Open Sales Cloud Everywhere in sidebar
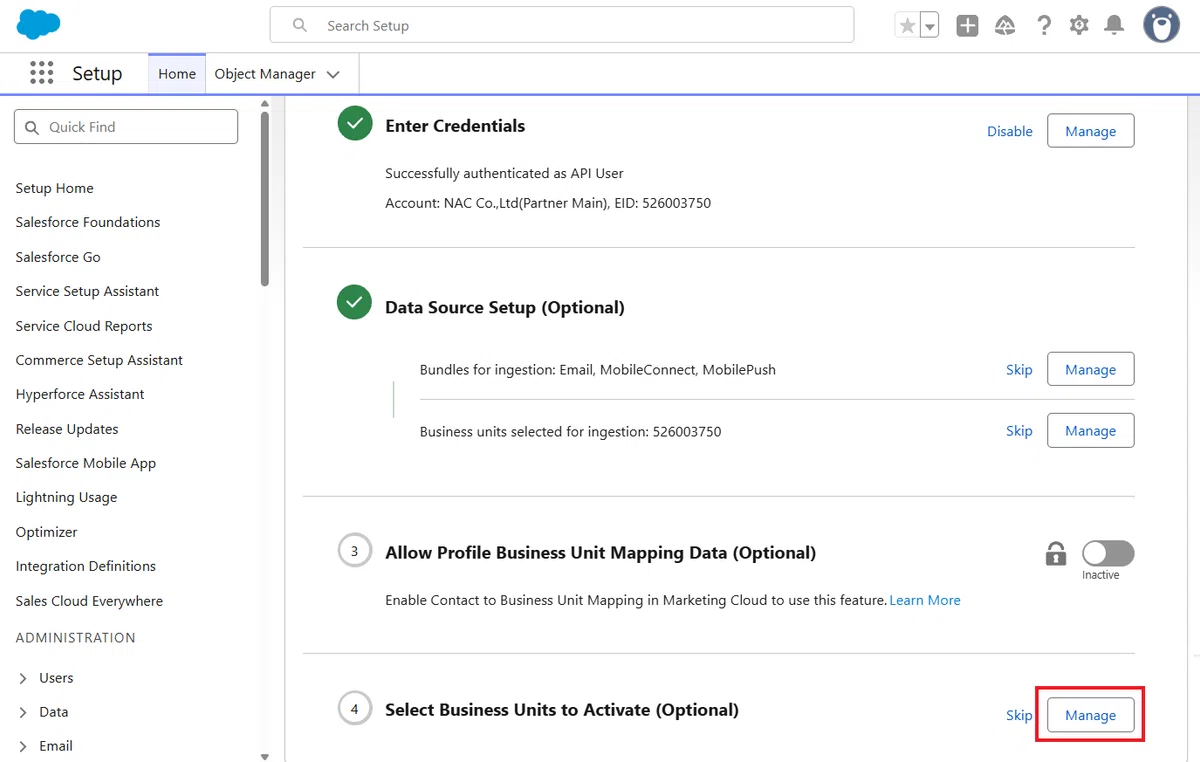The image size is (1200, 762). 89,601
